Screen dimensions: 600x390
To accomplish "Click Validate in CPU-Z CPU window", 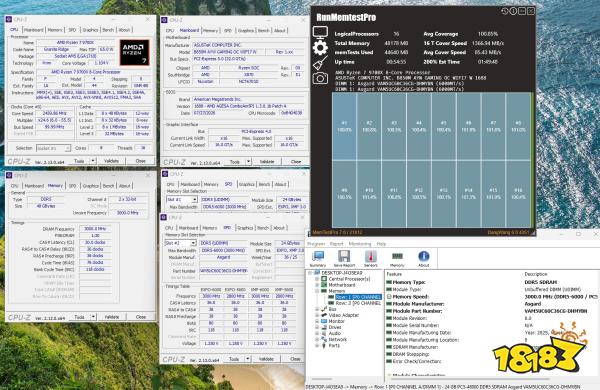I will coord(111,161).
